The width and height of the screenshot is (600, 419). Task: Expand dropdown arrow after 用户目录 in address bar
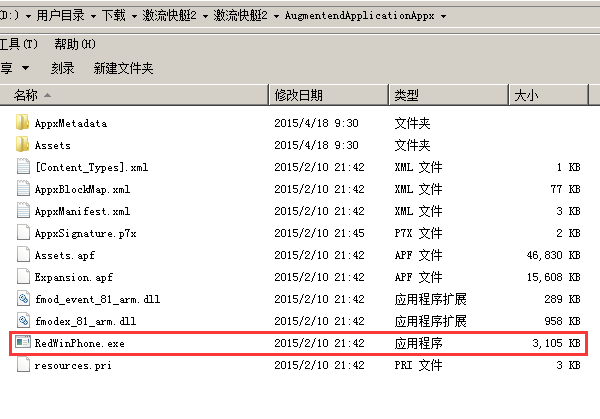[93, 16]
